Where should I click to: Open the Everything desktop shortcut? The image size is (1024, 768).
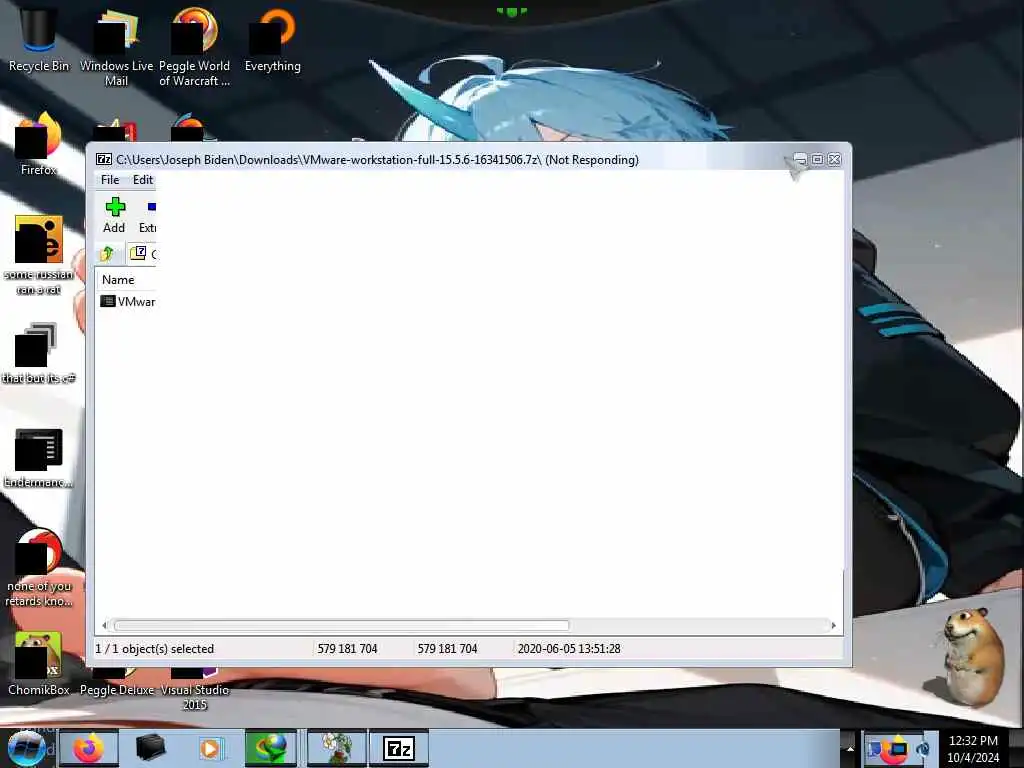pos(272,39)
